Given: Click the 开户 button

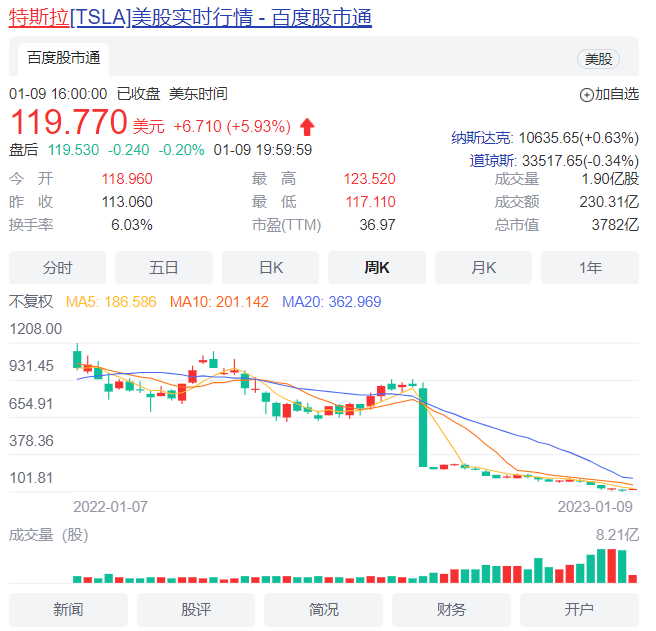Looking at the screenshot, I should pyautogui.click(x=579, y=609).
